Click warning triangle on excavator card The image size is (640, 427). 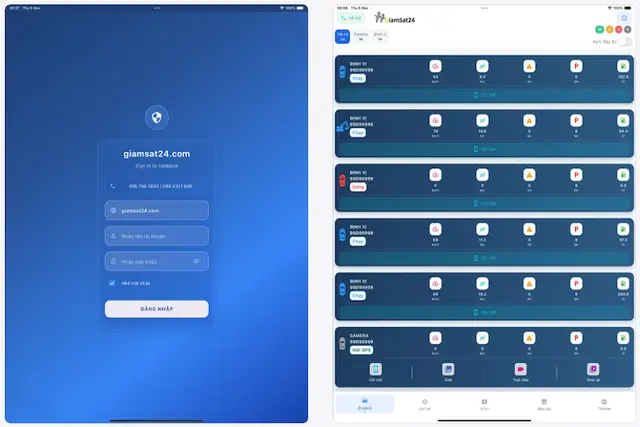pos(529,120)
